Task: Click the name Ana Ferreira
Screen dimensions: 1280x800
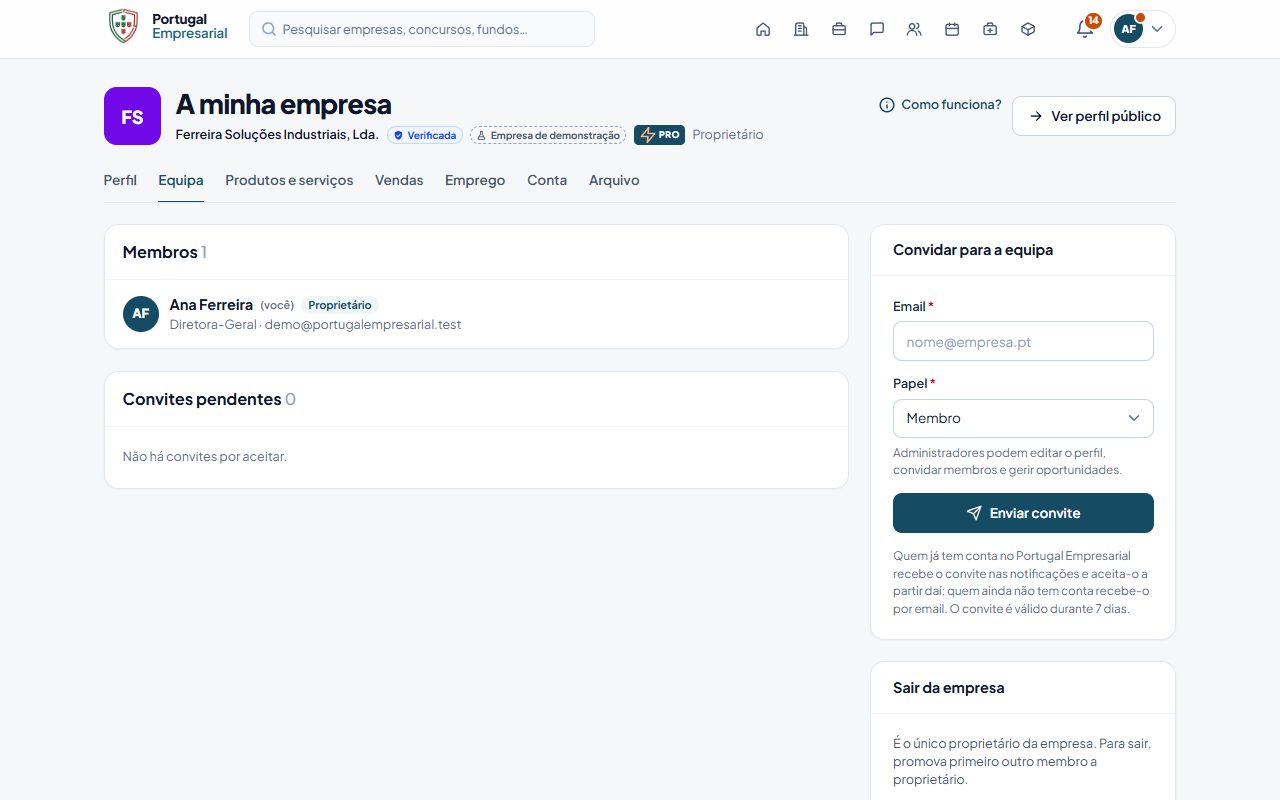Action: pos(211,305)
